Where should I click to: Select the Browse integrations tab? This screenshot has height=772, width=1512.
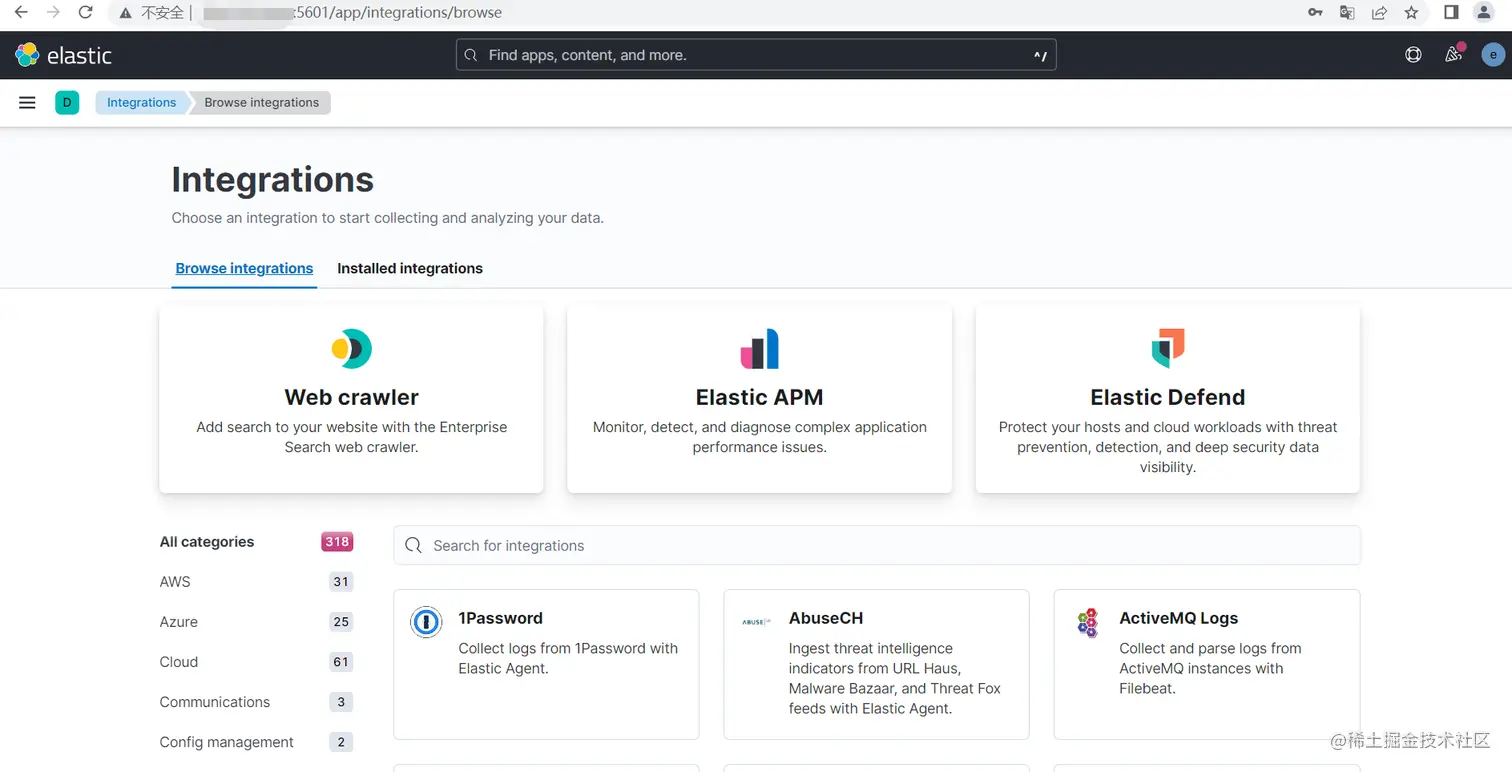point(244,268)
